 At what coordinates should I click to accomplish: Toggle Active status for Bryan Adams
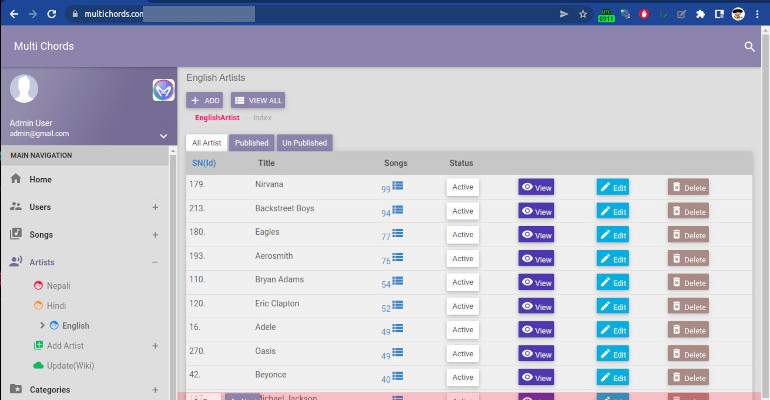tap(463, 282)
